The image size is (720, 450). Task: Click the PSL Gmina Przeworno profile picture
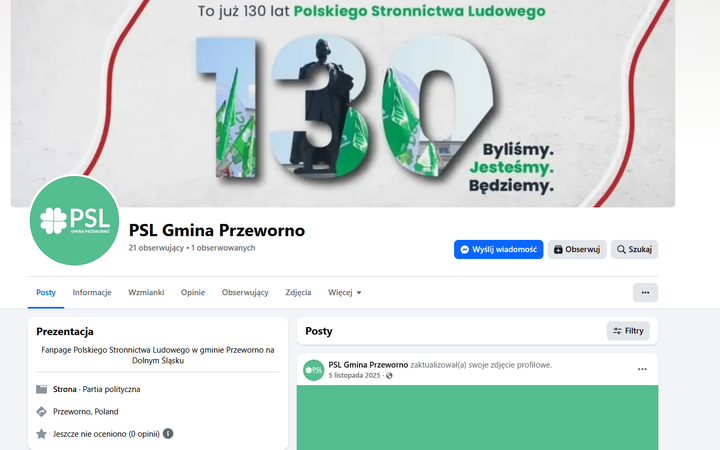point(74,220)
